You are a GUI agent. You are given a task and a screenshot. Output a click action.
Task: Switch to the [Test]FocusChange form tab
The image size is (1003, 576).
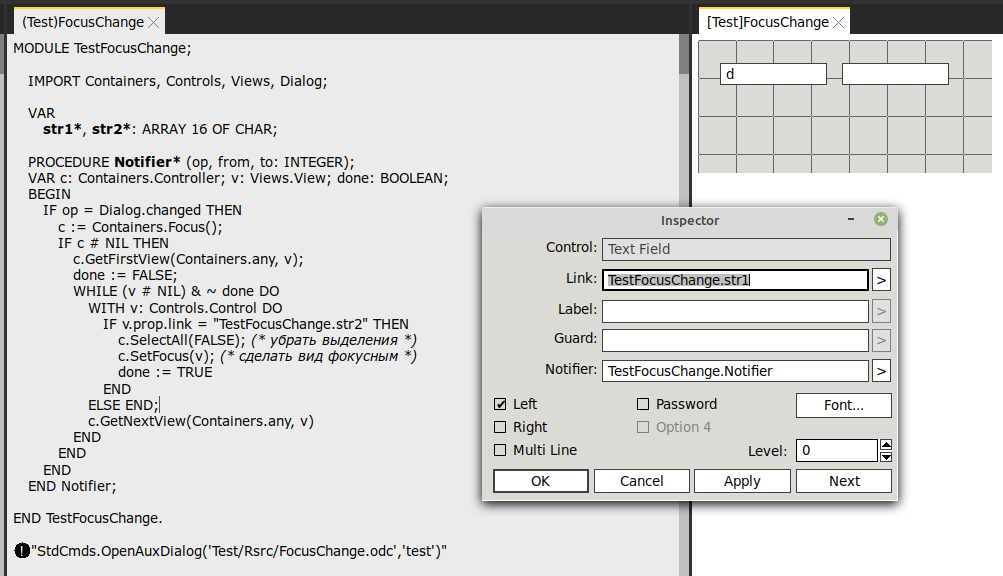[x=767, y=22]
